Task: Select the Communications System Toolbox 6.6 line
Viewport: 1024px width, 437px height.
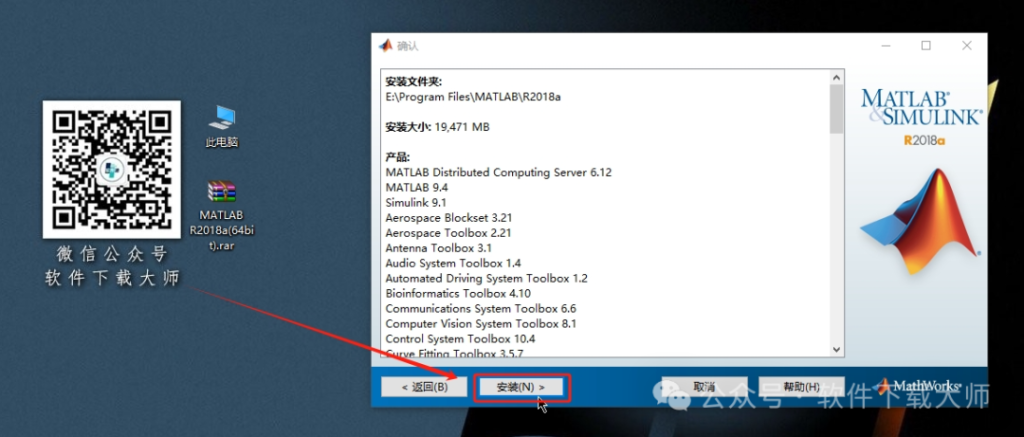Action: pyautogui.click(x=481, y=308)
